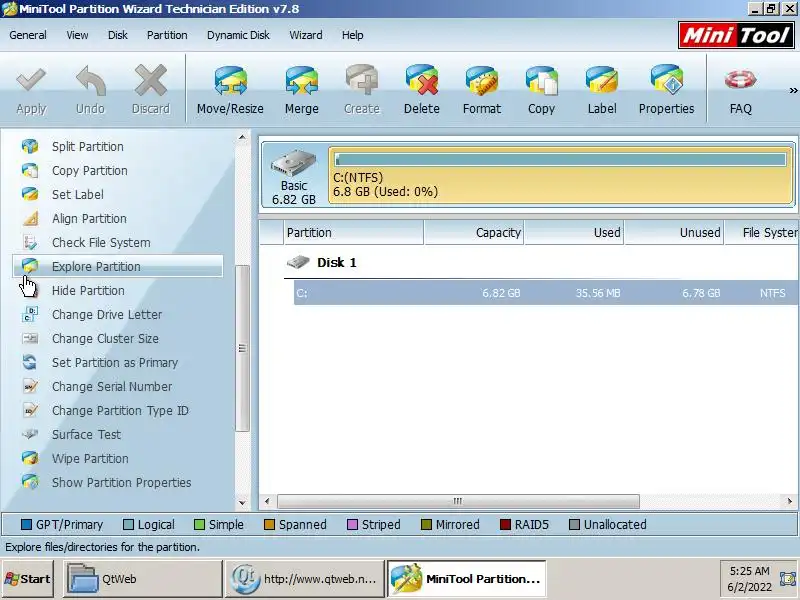Click the Change Drive Letter link
Image resolution: width=800 pixels, height=600 pixels.
107,314
